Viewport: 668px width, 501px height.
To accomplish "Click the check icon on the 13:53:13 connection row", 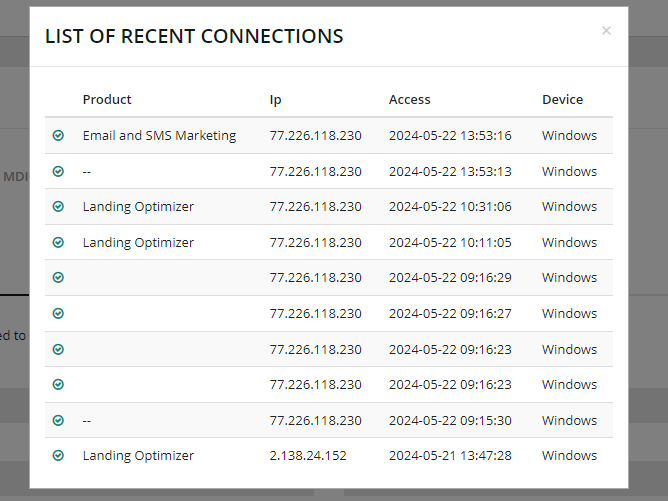I will point(58,172).
